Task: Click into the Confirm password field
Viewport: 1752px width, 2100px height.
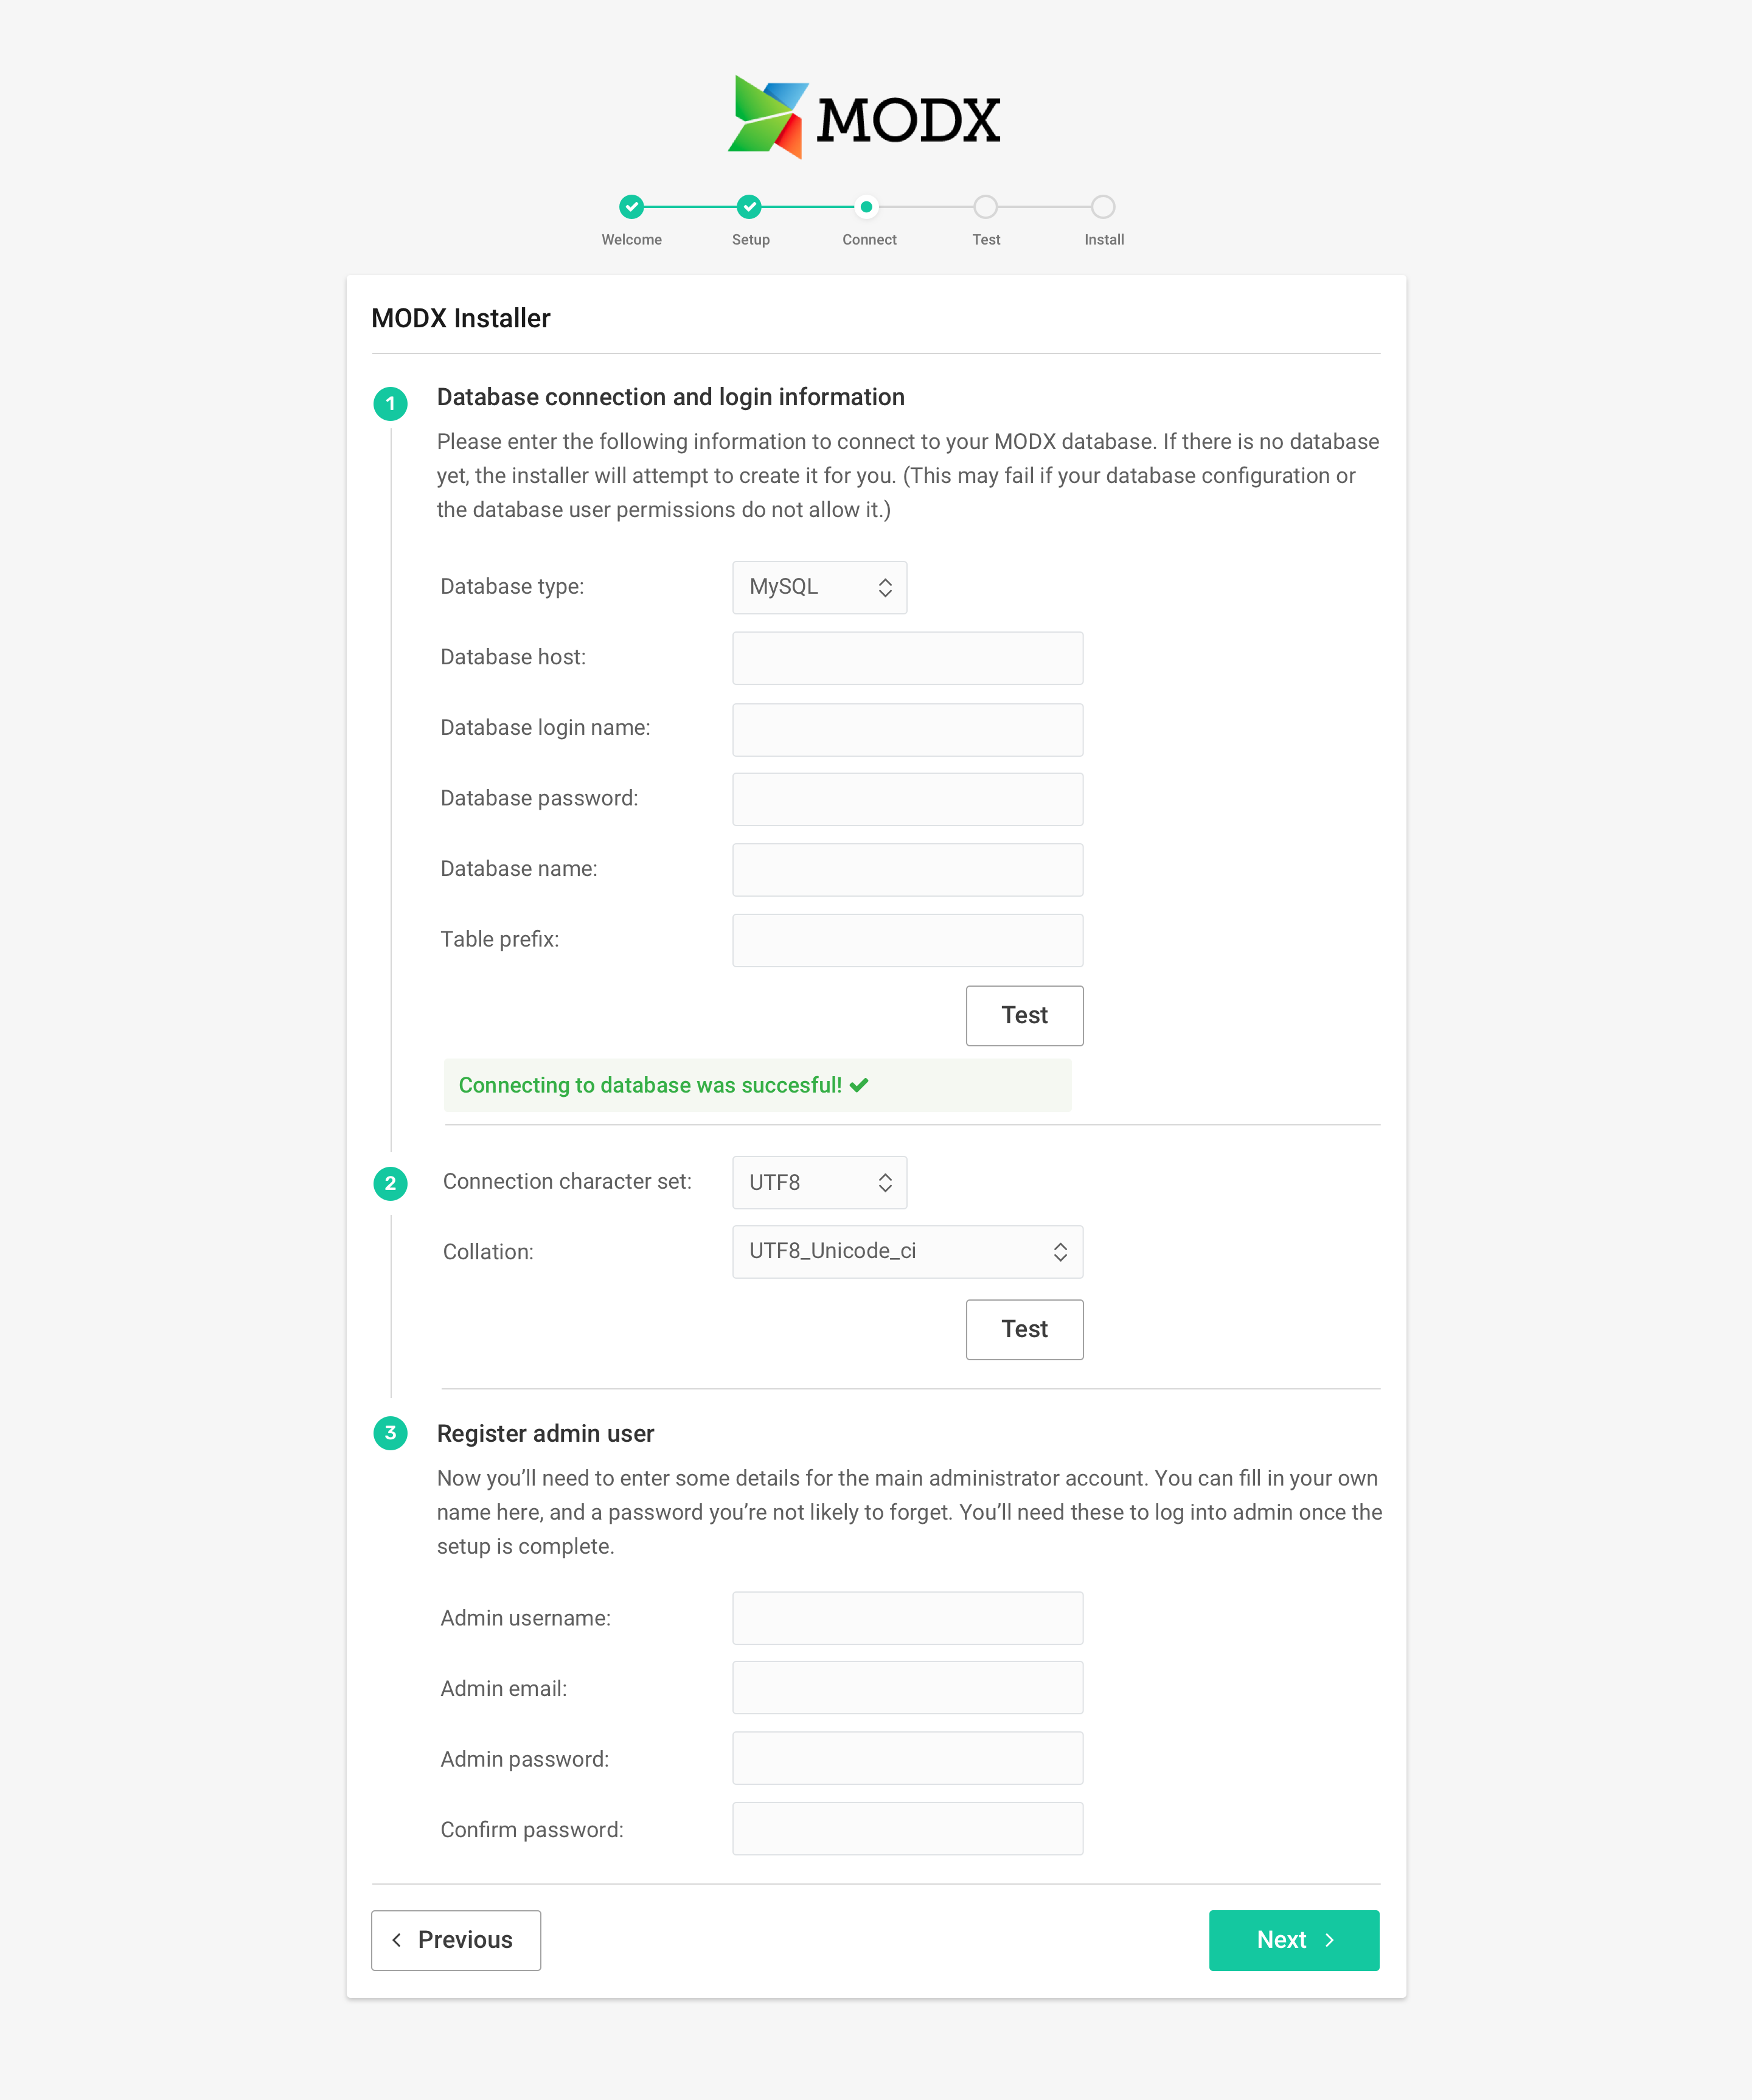Action: point(908,1829)
